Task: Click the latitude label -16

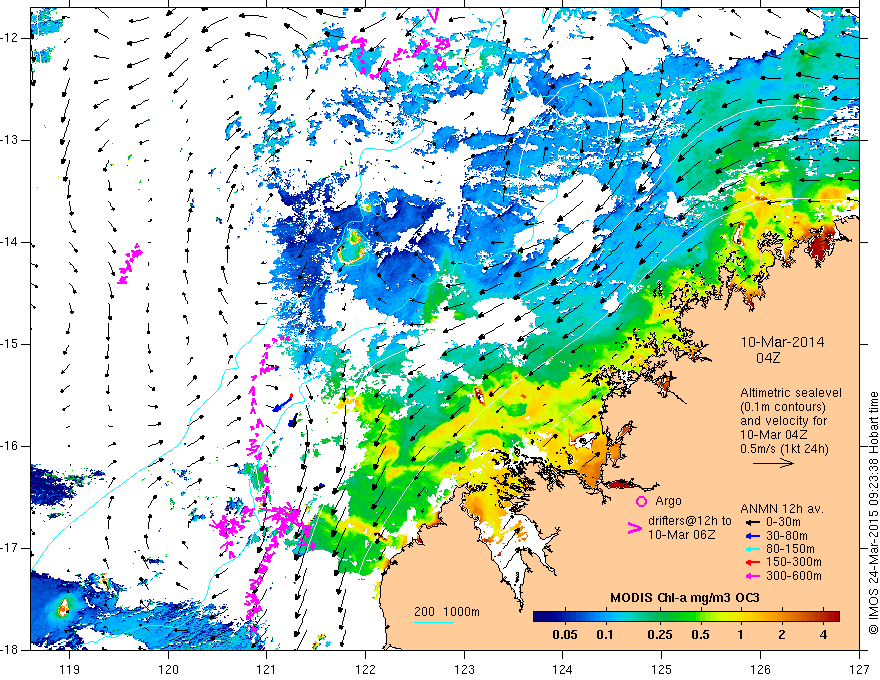Action: [9, 446]
